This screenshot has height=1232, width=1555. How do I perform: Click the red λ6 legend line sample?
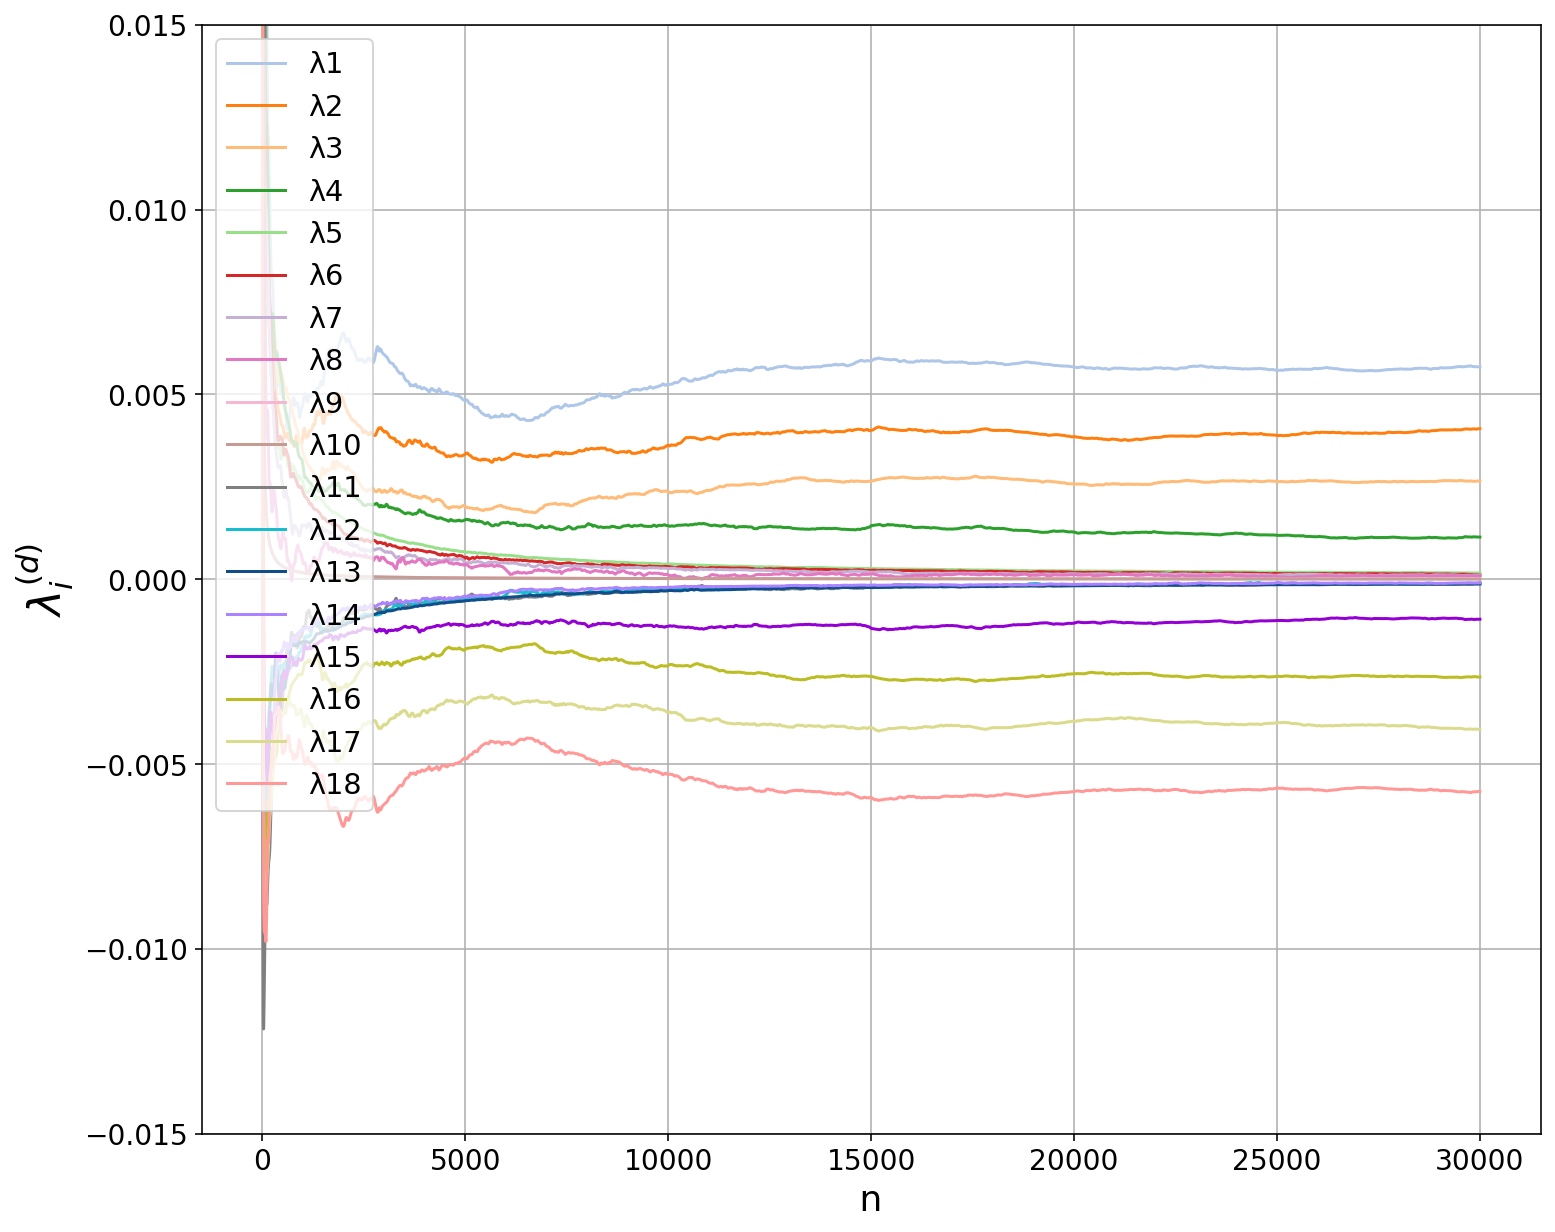[x=256, y=275]
